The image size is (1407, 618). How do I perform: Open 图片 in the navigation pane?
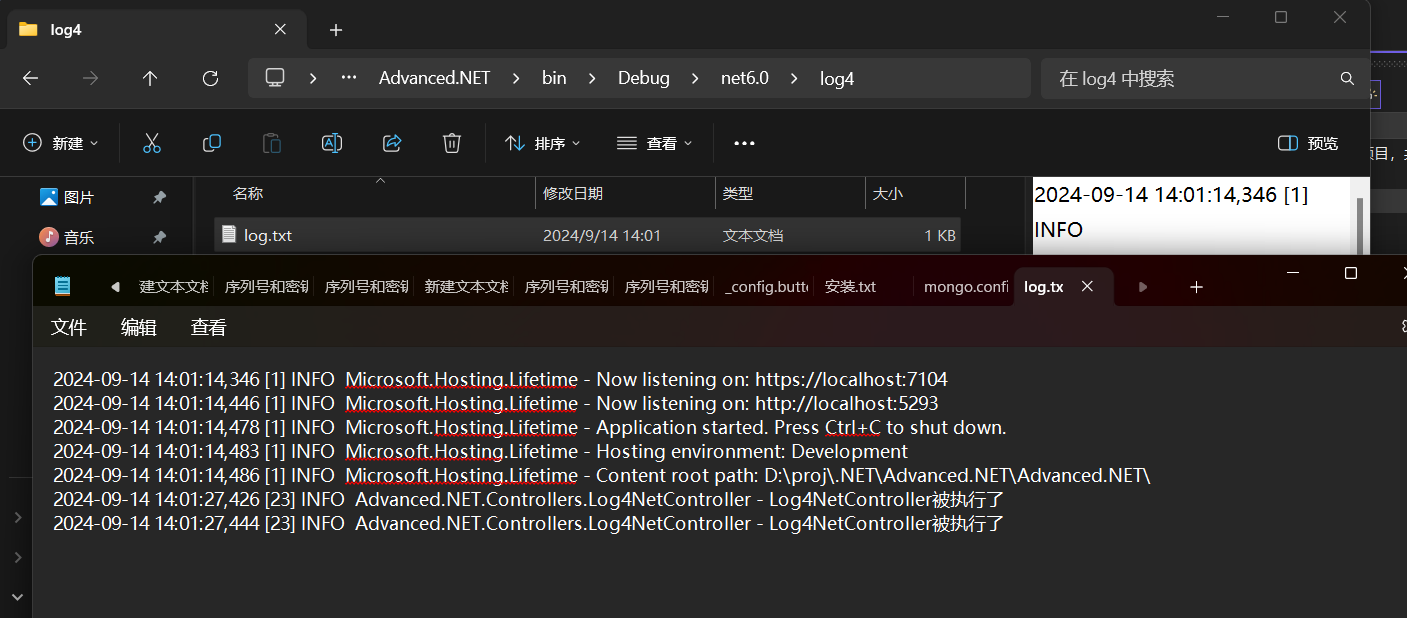coord(79,198)
